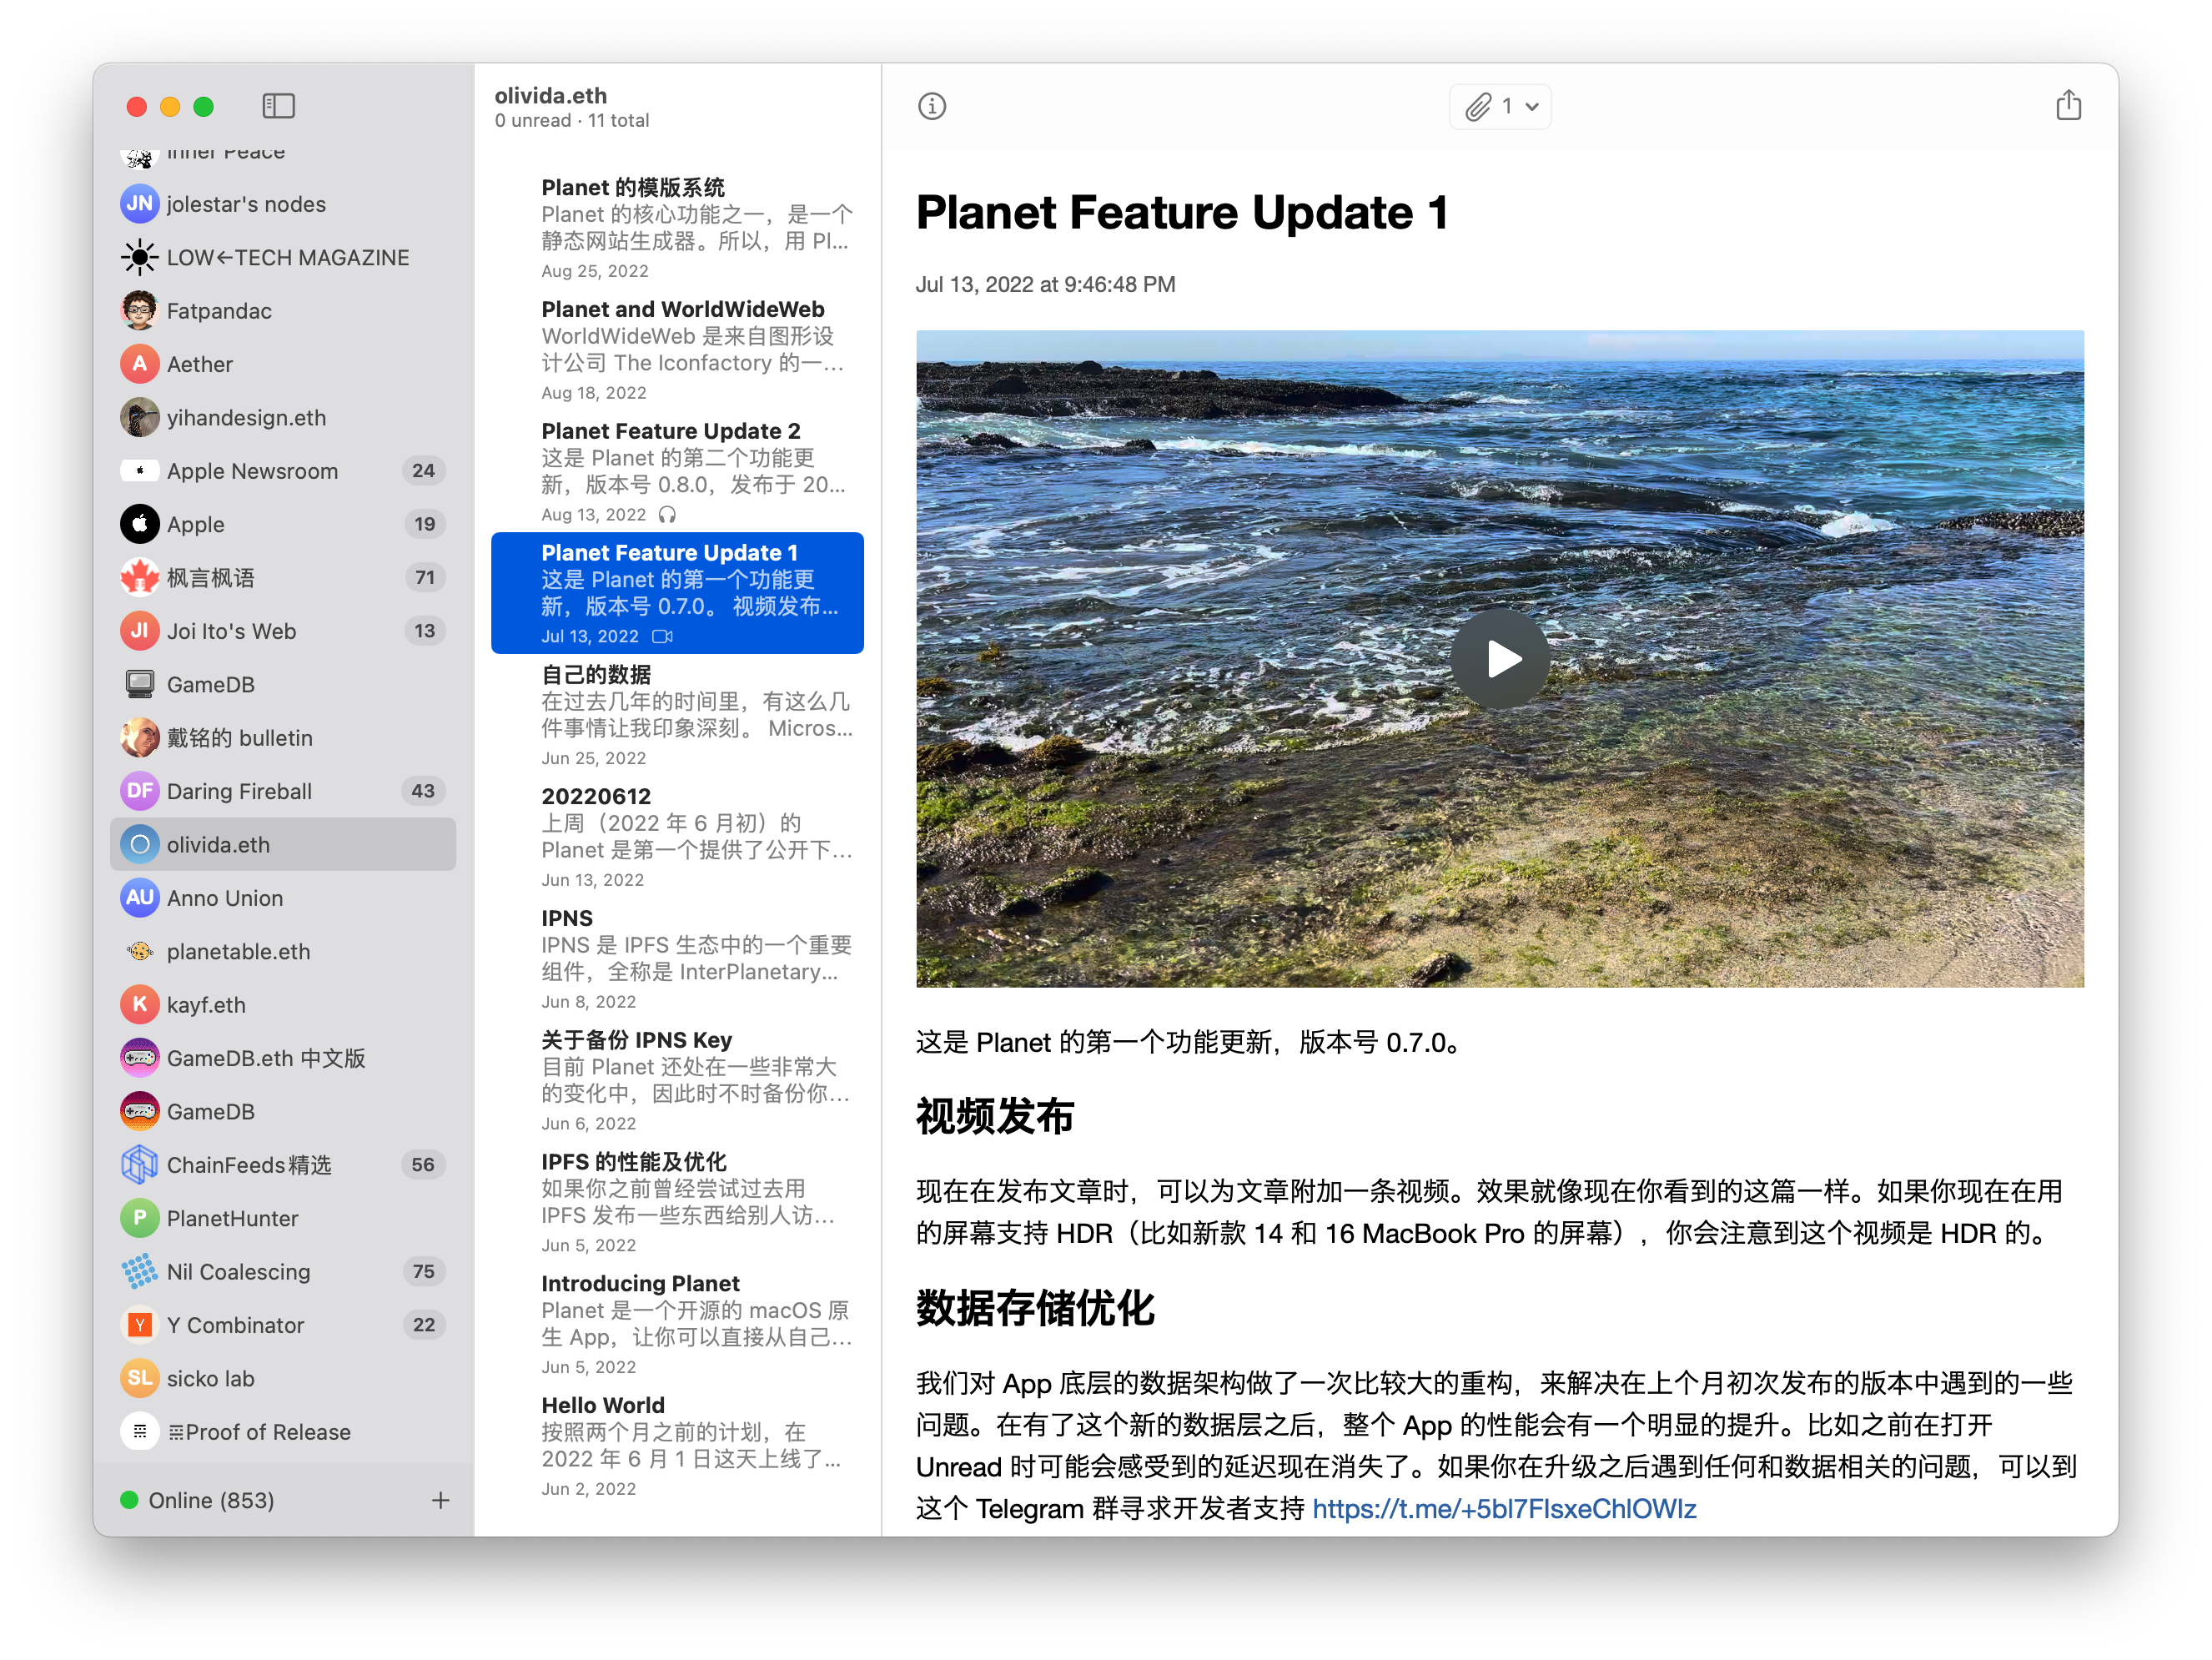
Task: Click the Apple logo avatar icon
Action: coord(140,524)
